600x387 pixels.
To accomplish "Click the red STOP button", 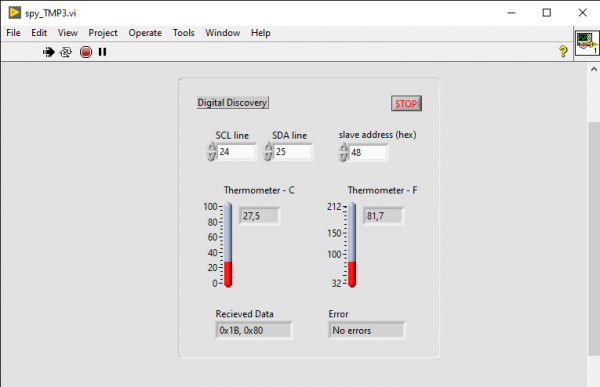I will [406, 104].
